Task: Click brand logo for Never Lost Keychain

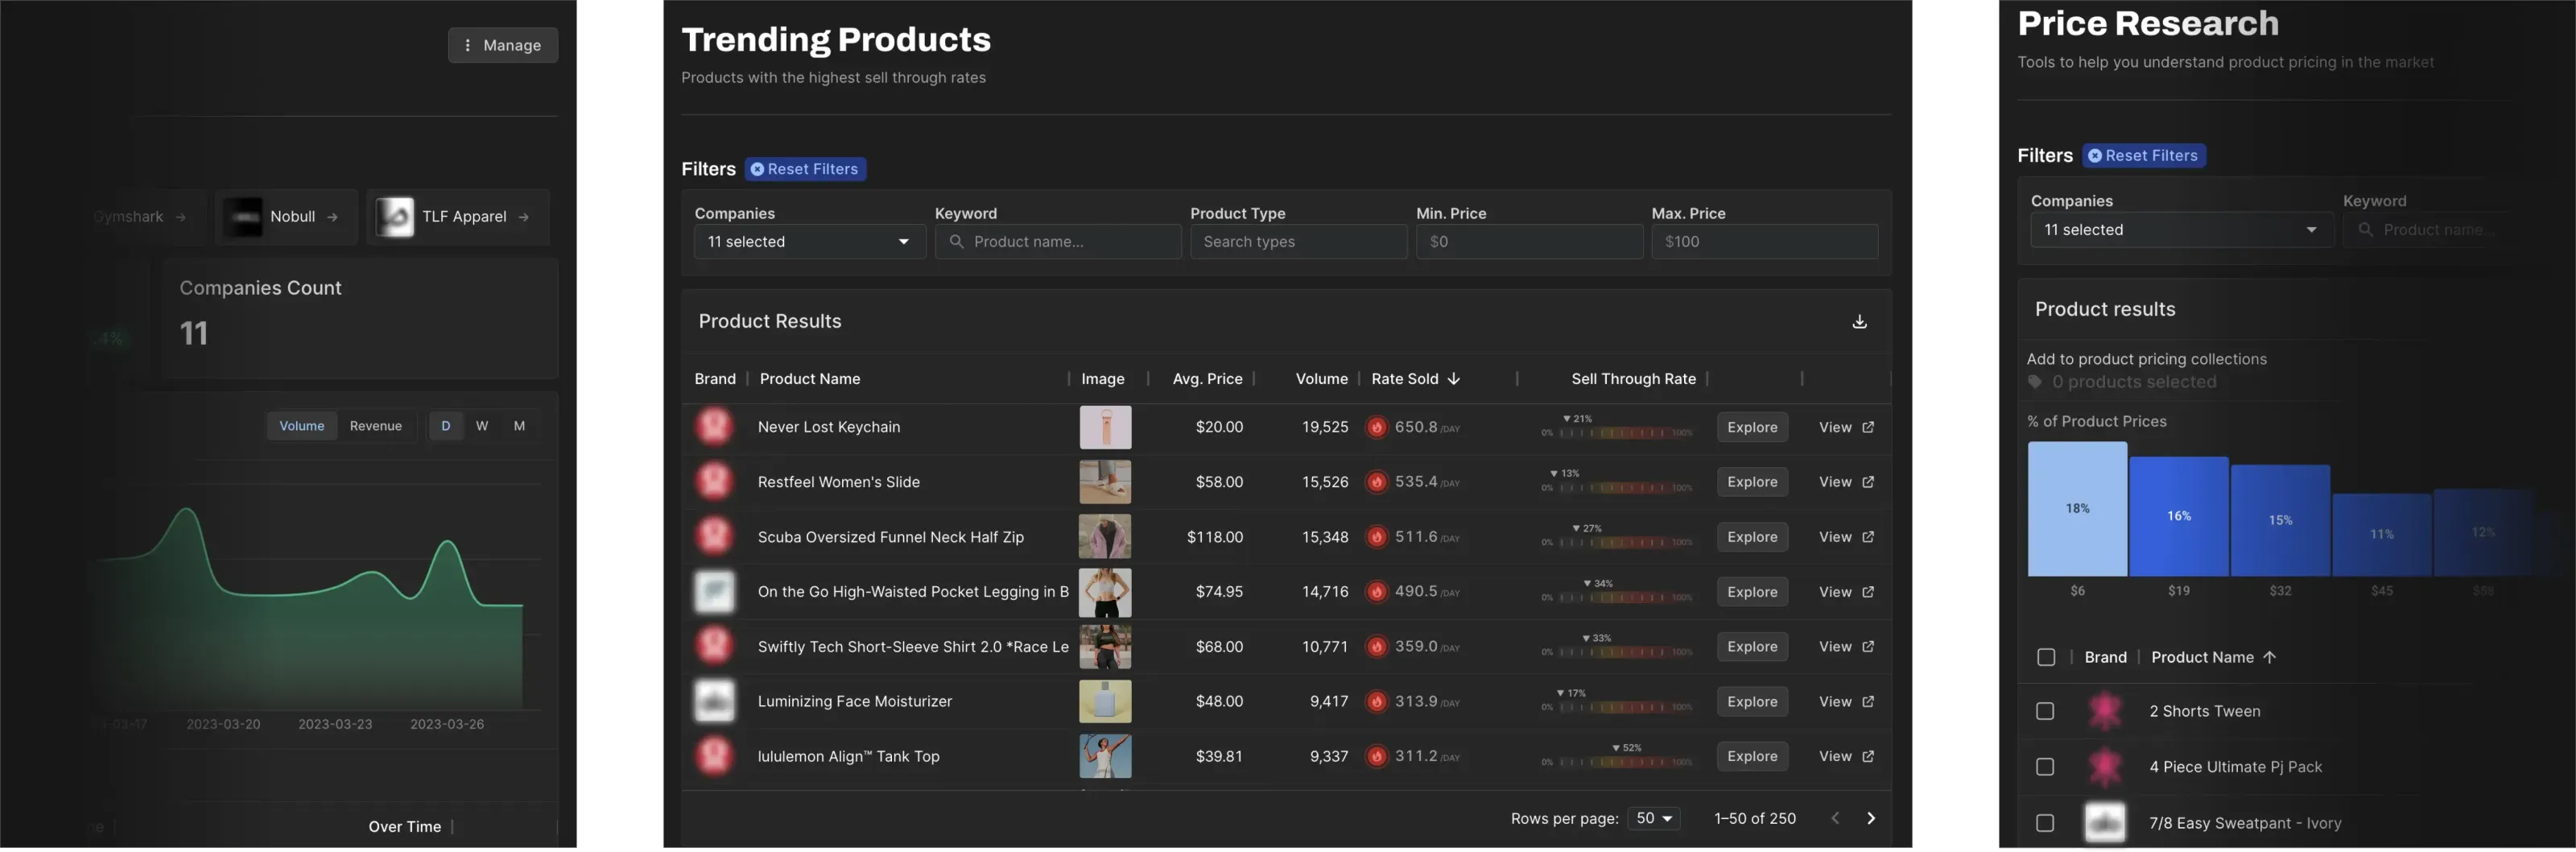Action: tap(714, 428)
